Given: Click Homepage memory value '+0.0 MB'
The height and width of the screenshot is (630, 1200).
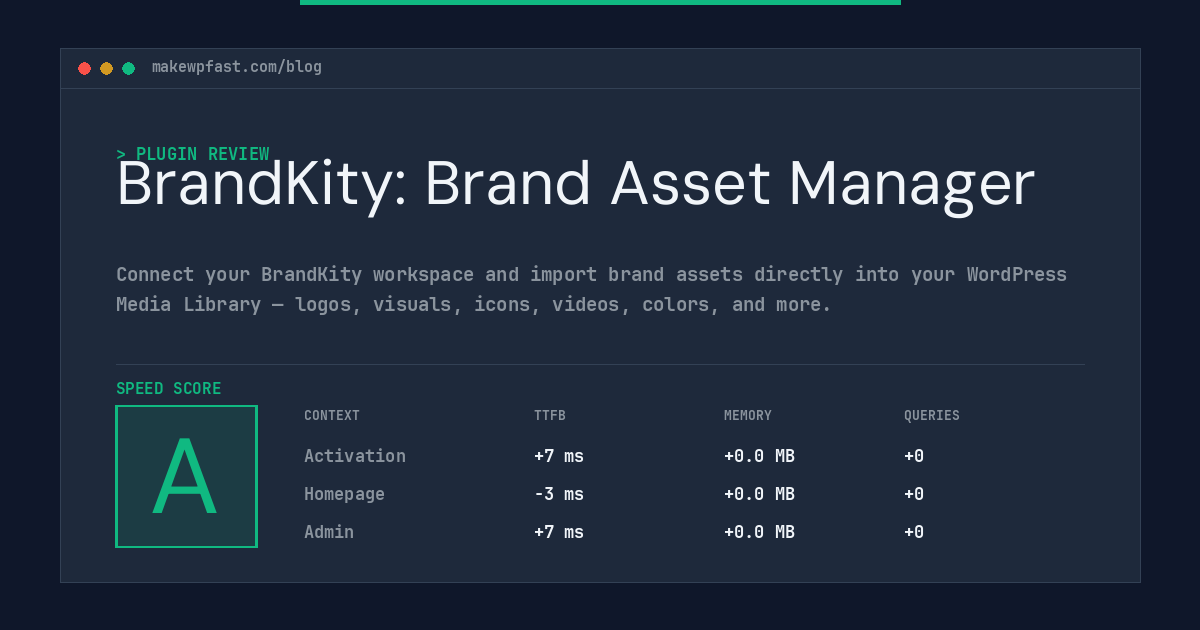Looking at the screenshot, I should (759, 494).
